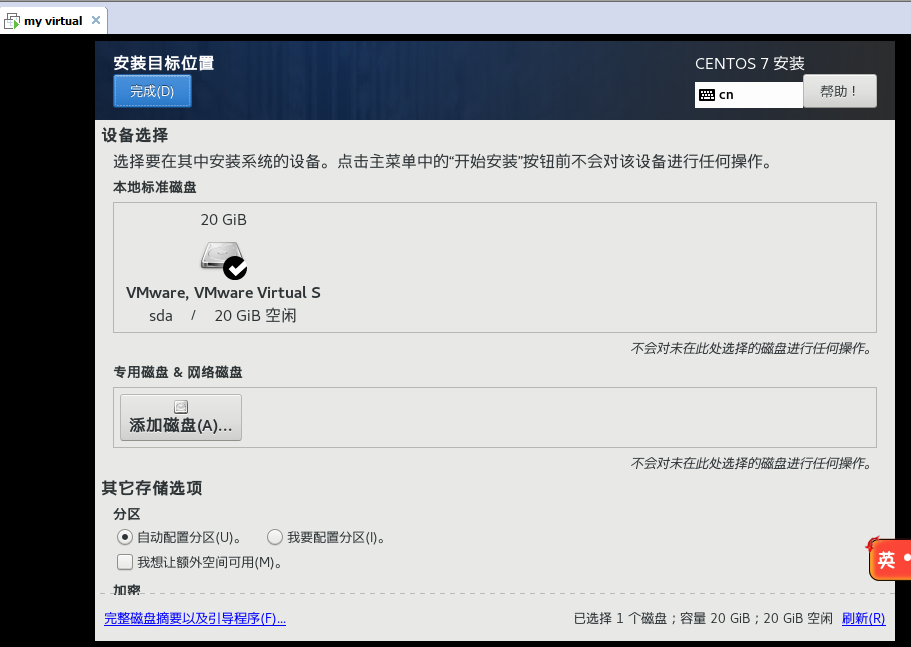Click the 20 GiB disk size label
Viewport: 911px width, 647px height.
224,220
